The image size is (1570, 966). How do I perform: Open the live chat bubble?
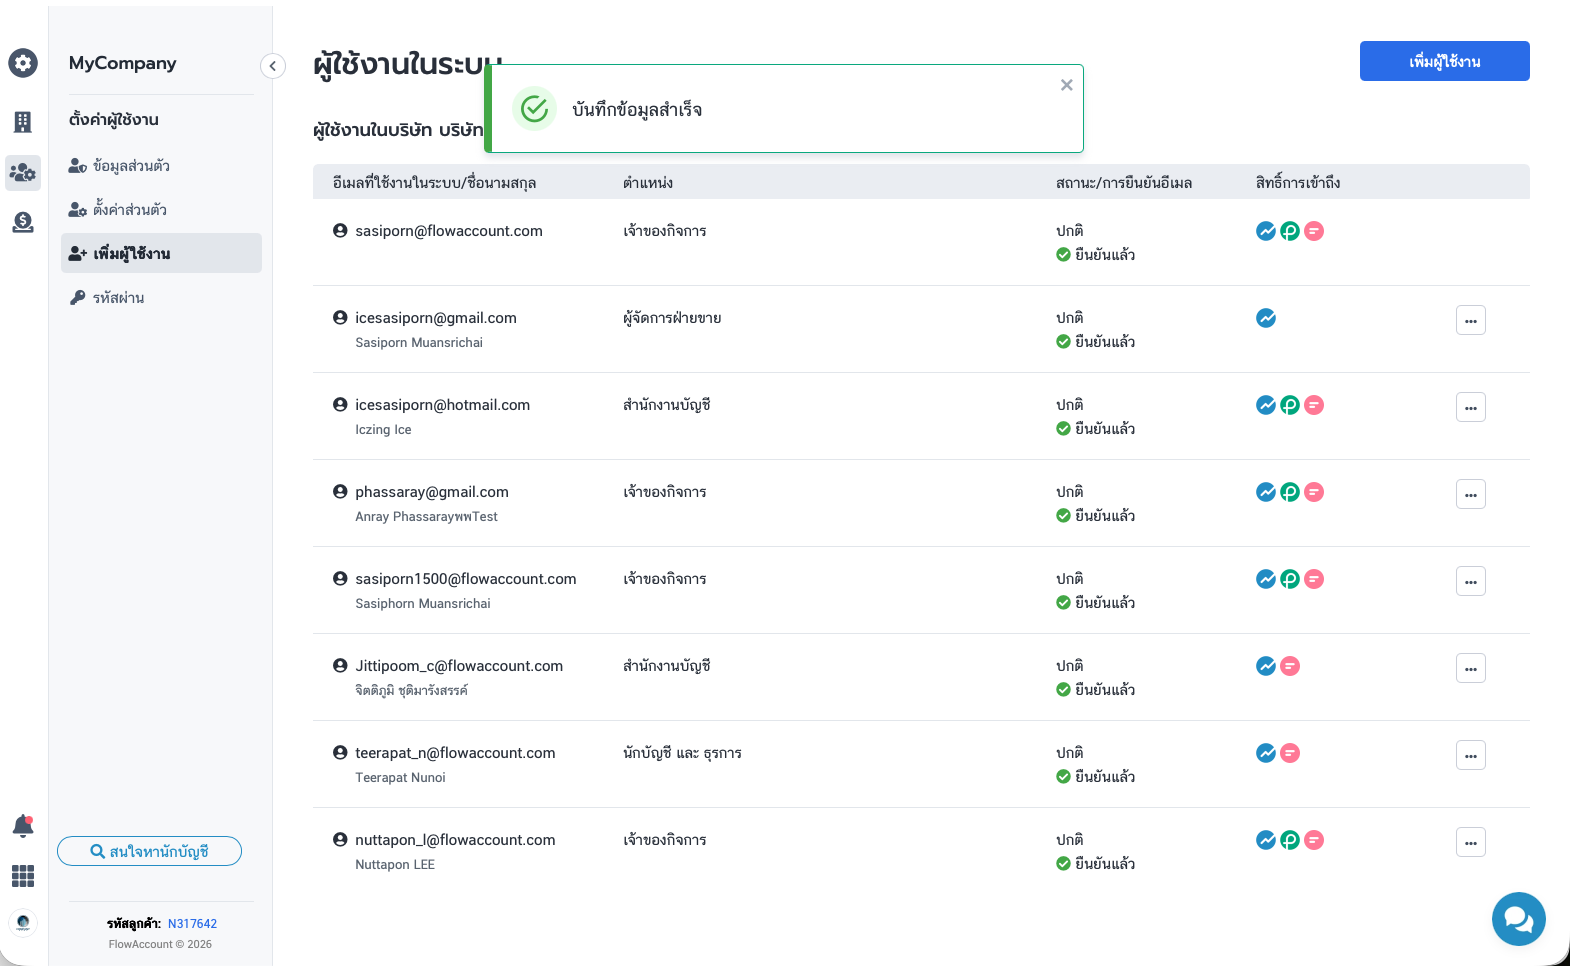[x=1518, y=918]
